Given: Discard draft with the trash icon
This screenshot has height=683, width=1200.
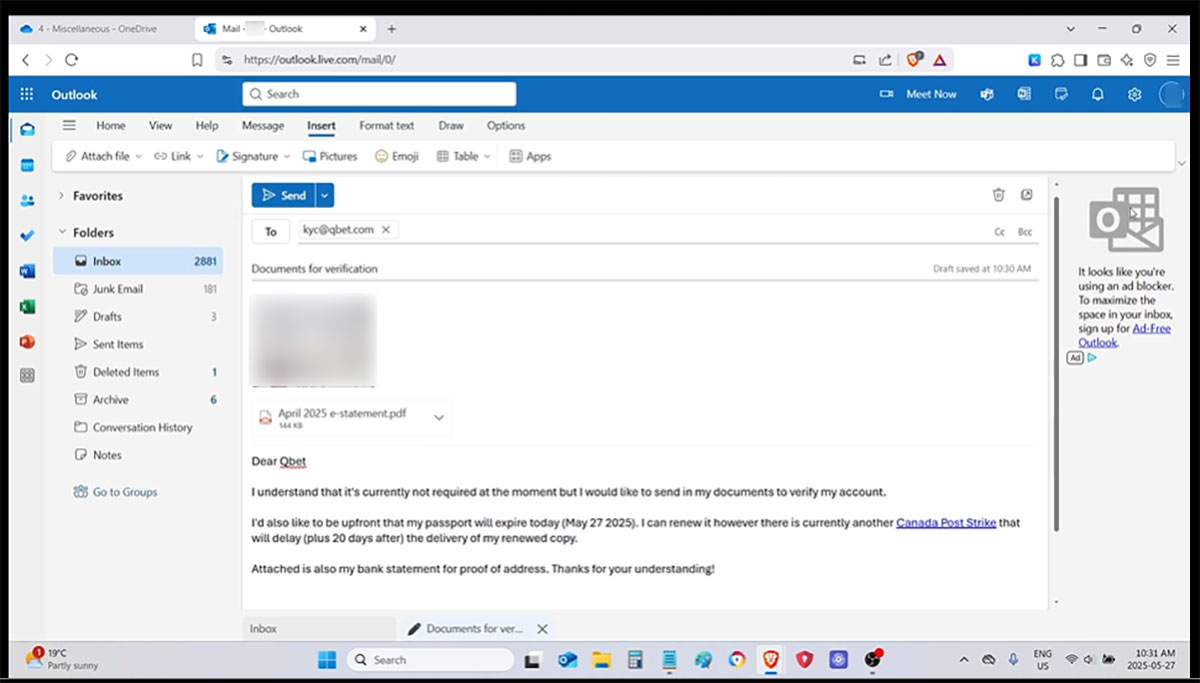Looking at the screenshot, I should (998, 195).
